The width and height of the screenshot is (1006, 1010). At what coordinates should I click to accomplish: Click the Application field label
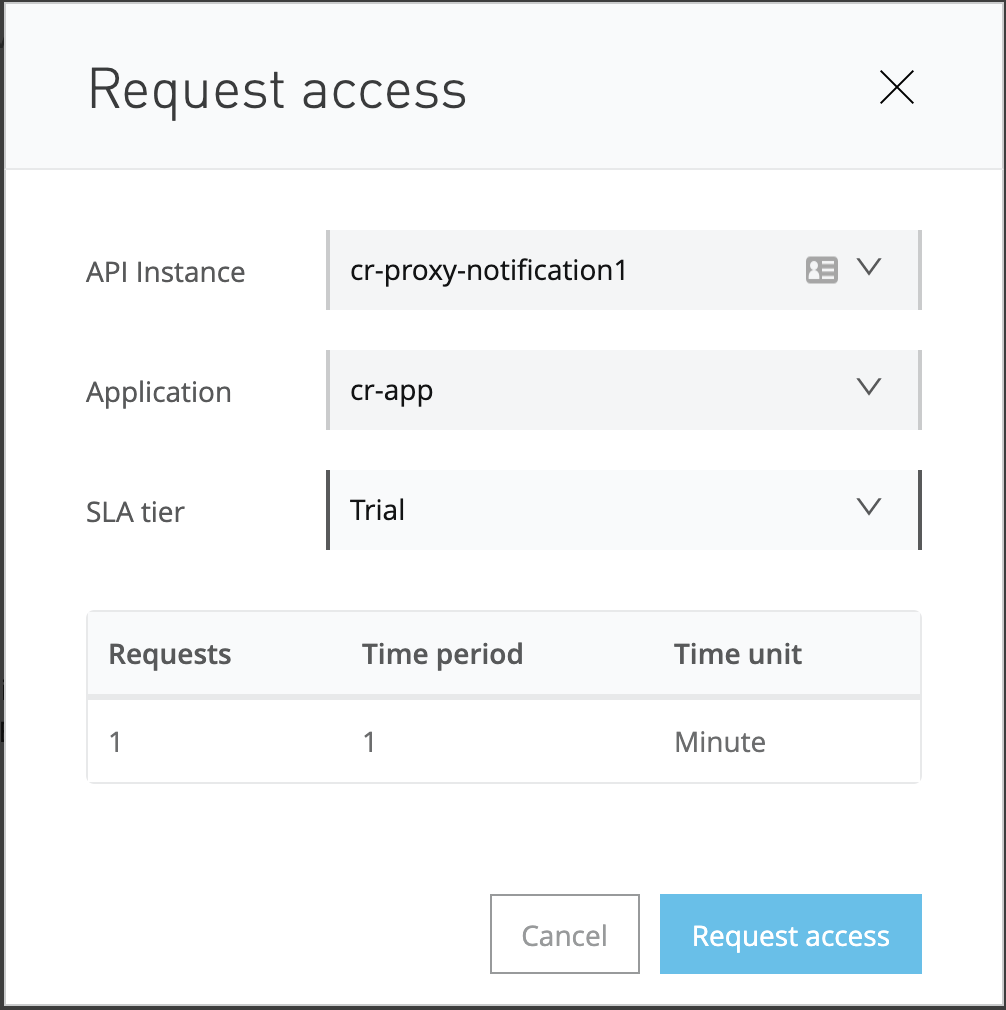[x=159, y=392]
